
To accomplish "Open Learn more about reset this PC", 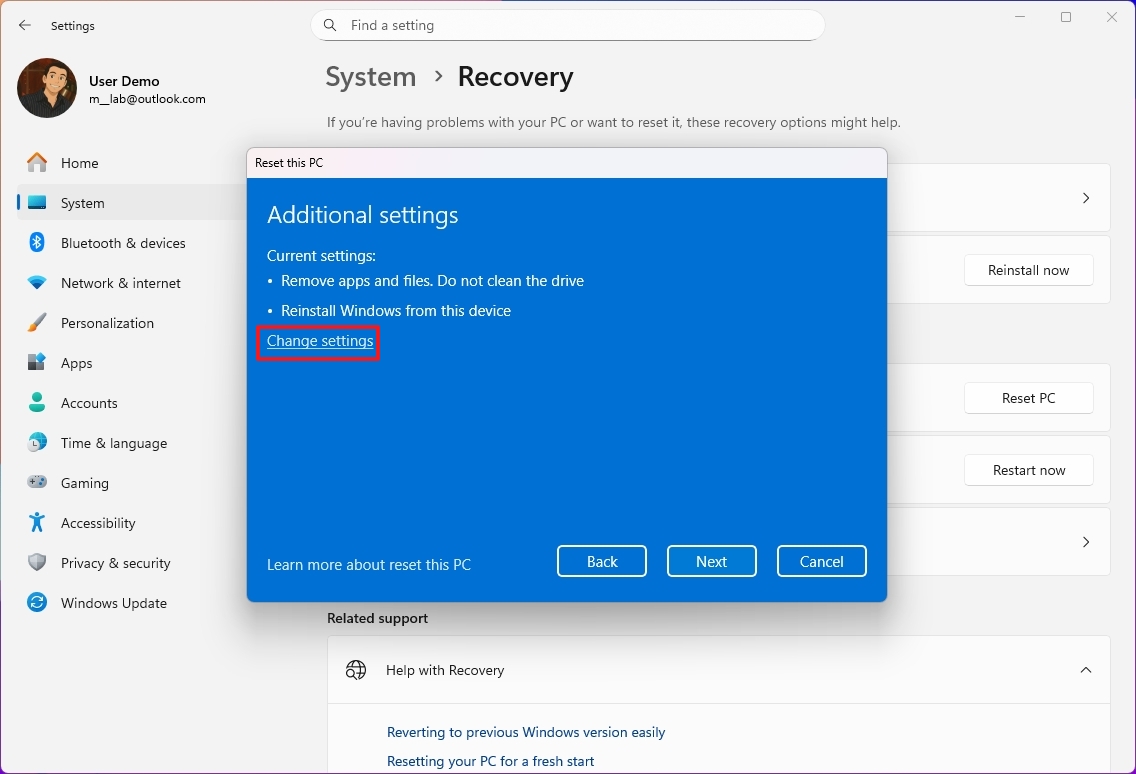I will point(368,565).
